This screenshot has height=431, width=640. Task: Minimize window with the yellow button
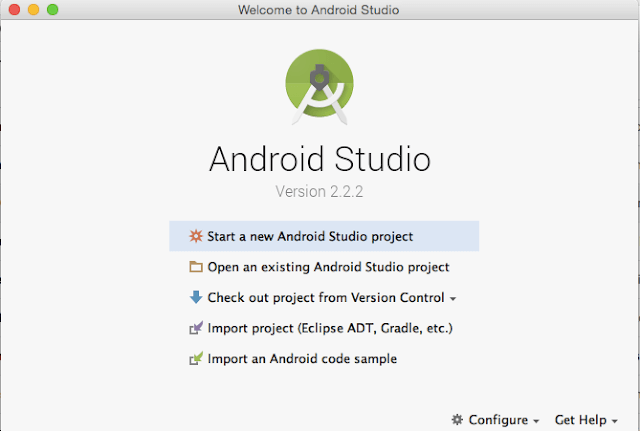(x=33, y=9)
